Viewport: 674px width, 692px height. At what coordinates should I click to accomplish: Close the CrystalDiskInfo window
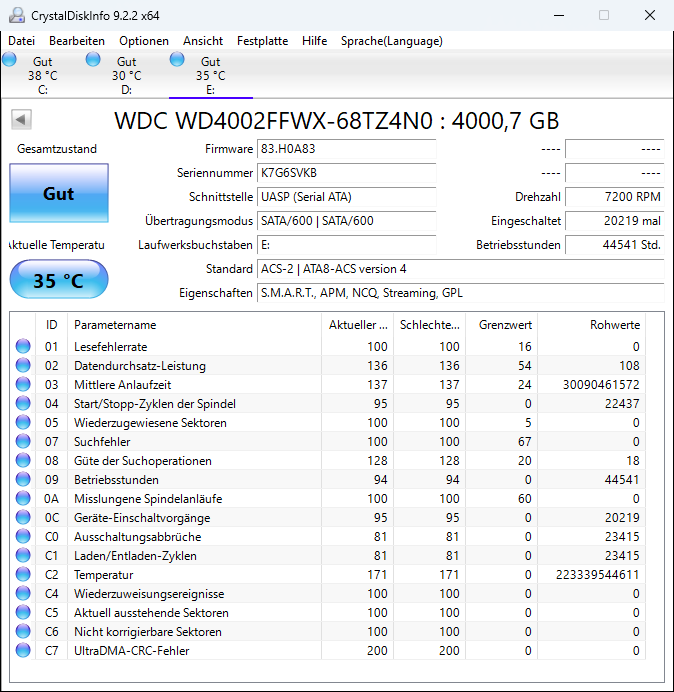(x=650, y=15)
